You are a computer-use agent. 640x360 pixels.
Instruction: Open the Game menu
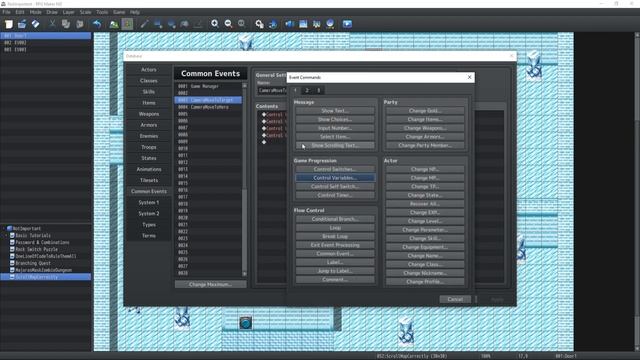(x=119, y=12)
